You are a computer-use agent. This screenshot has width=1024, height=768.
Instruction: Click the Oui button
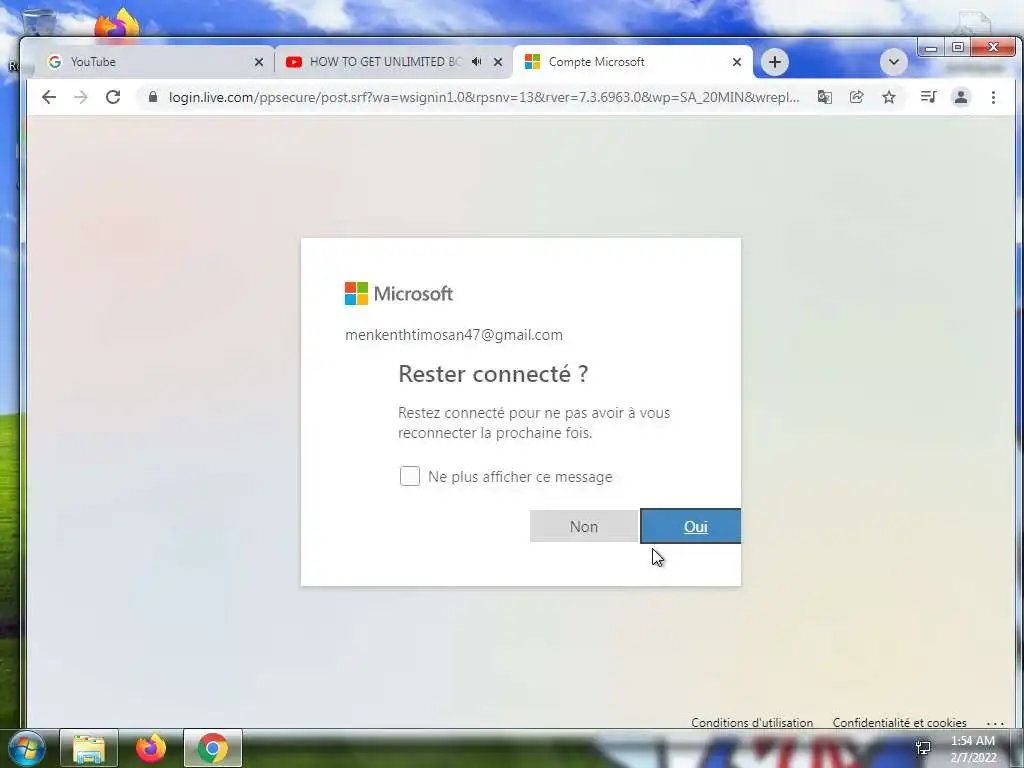coord(691,526)
